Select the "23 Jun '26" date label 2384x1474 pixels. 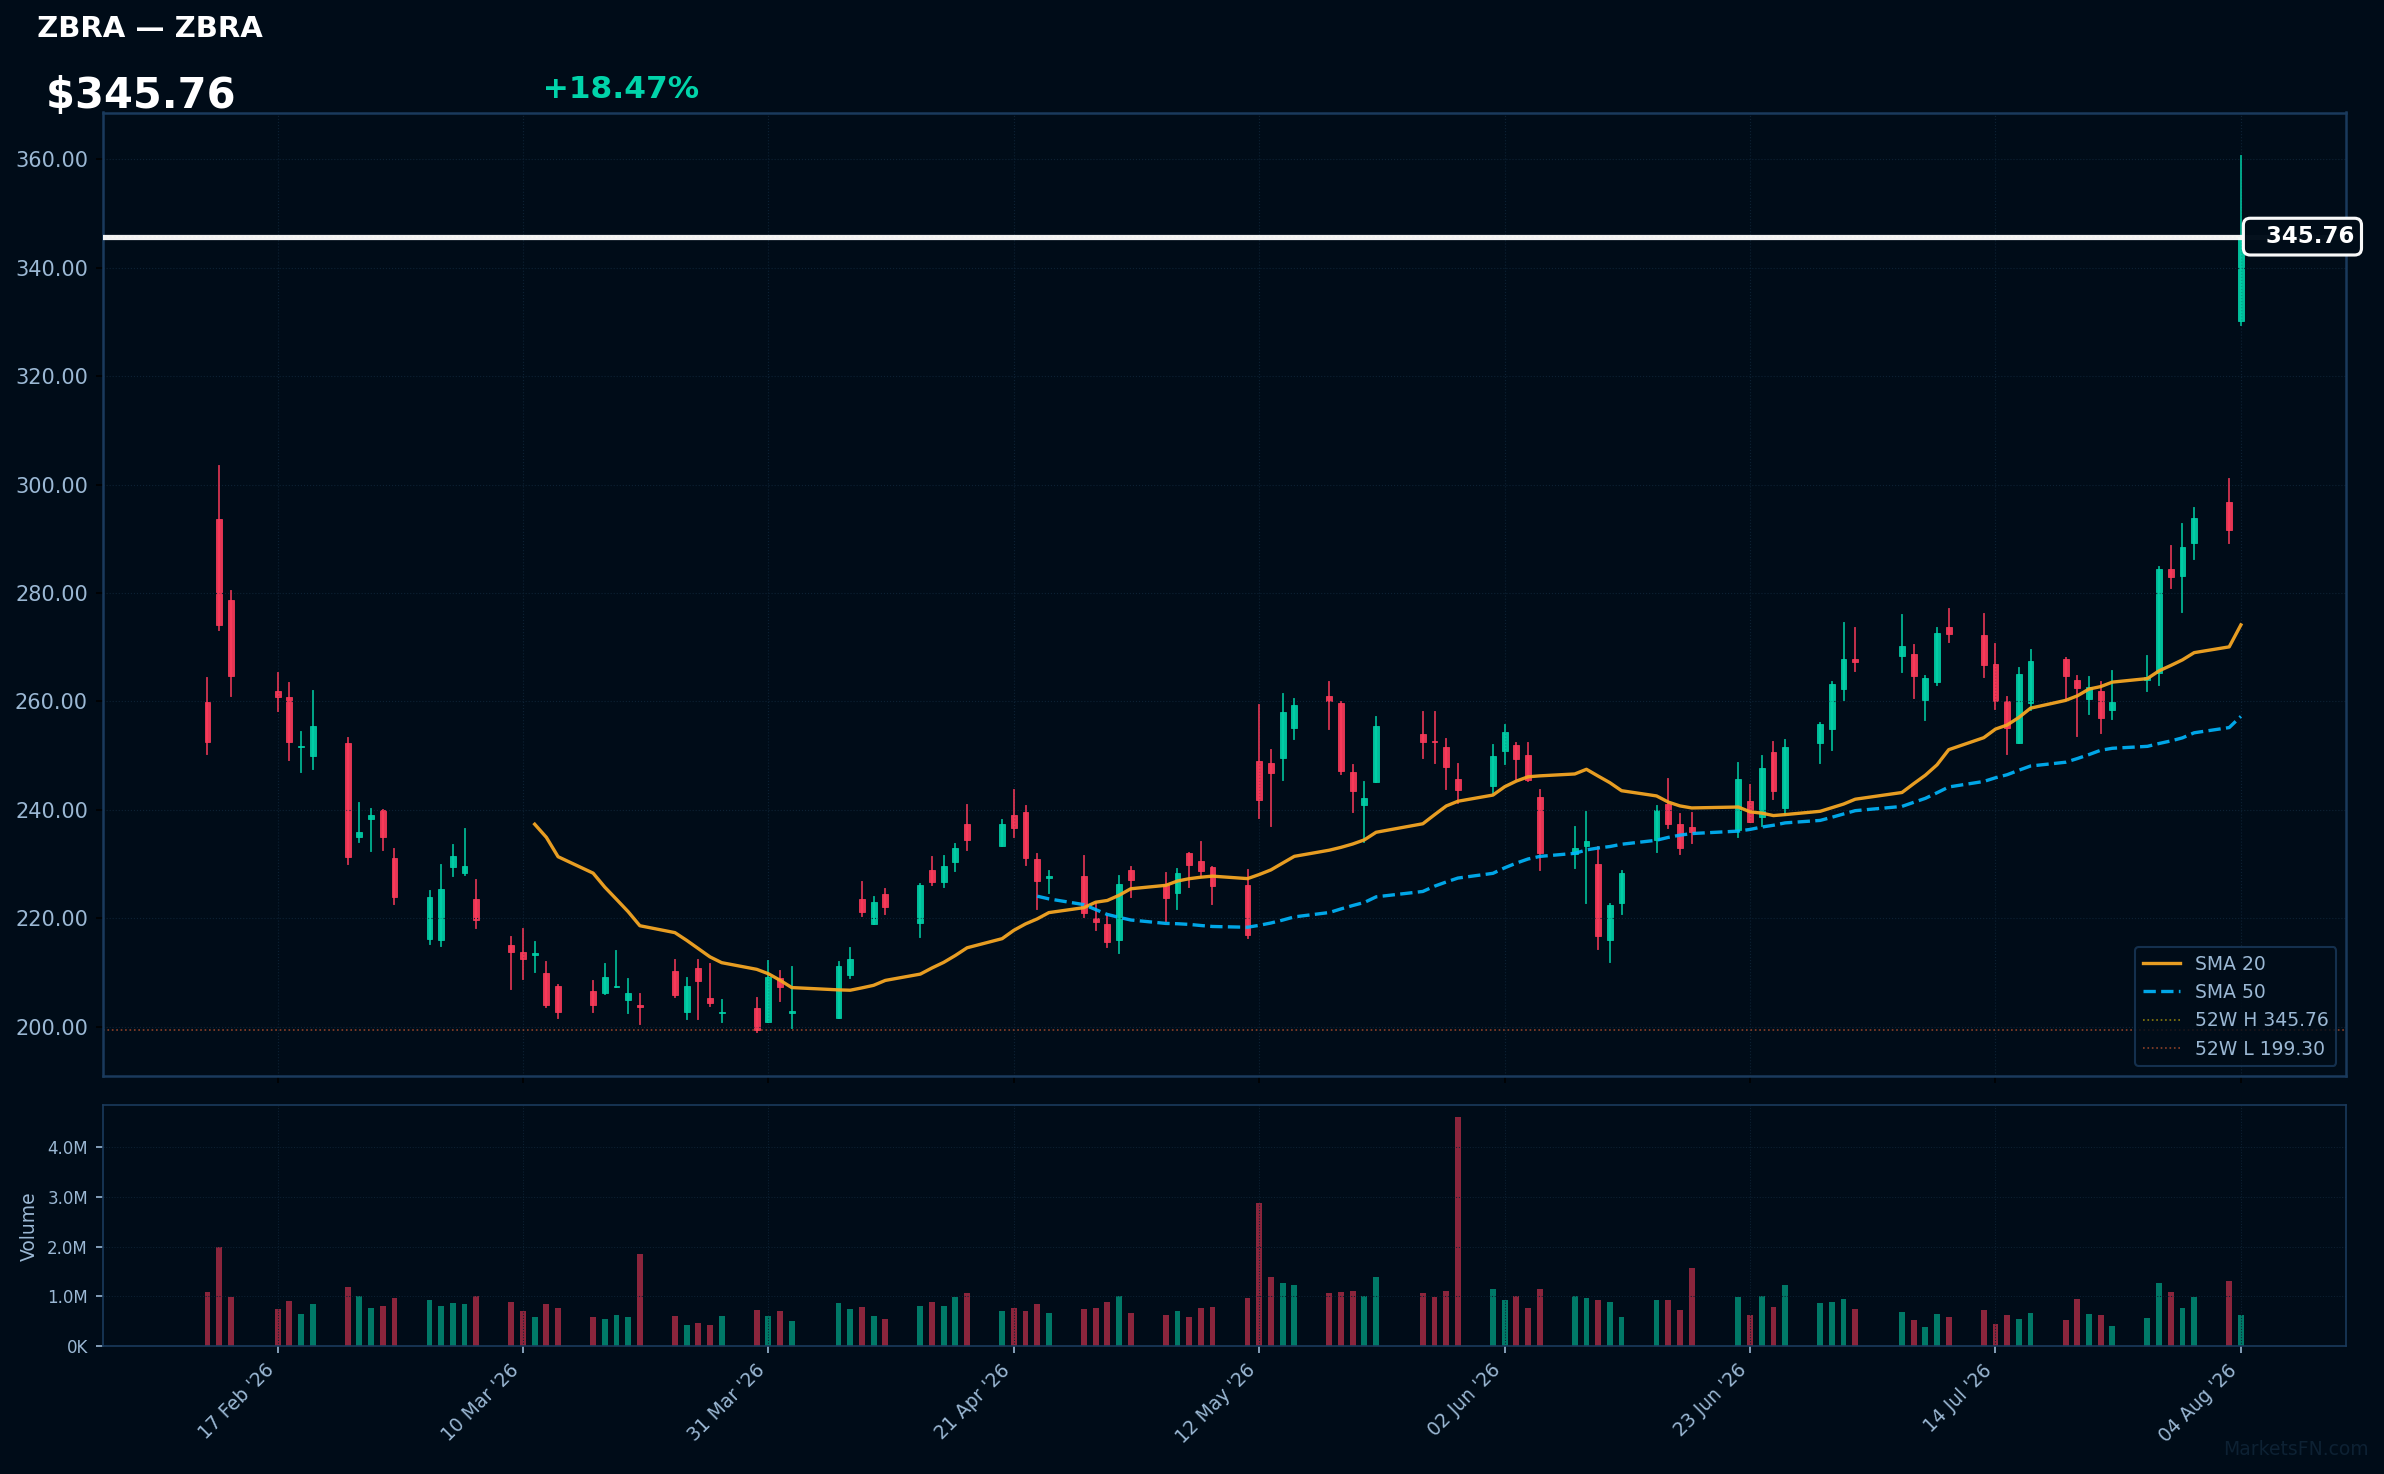(x=1709, y=1401)
